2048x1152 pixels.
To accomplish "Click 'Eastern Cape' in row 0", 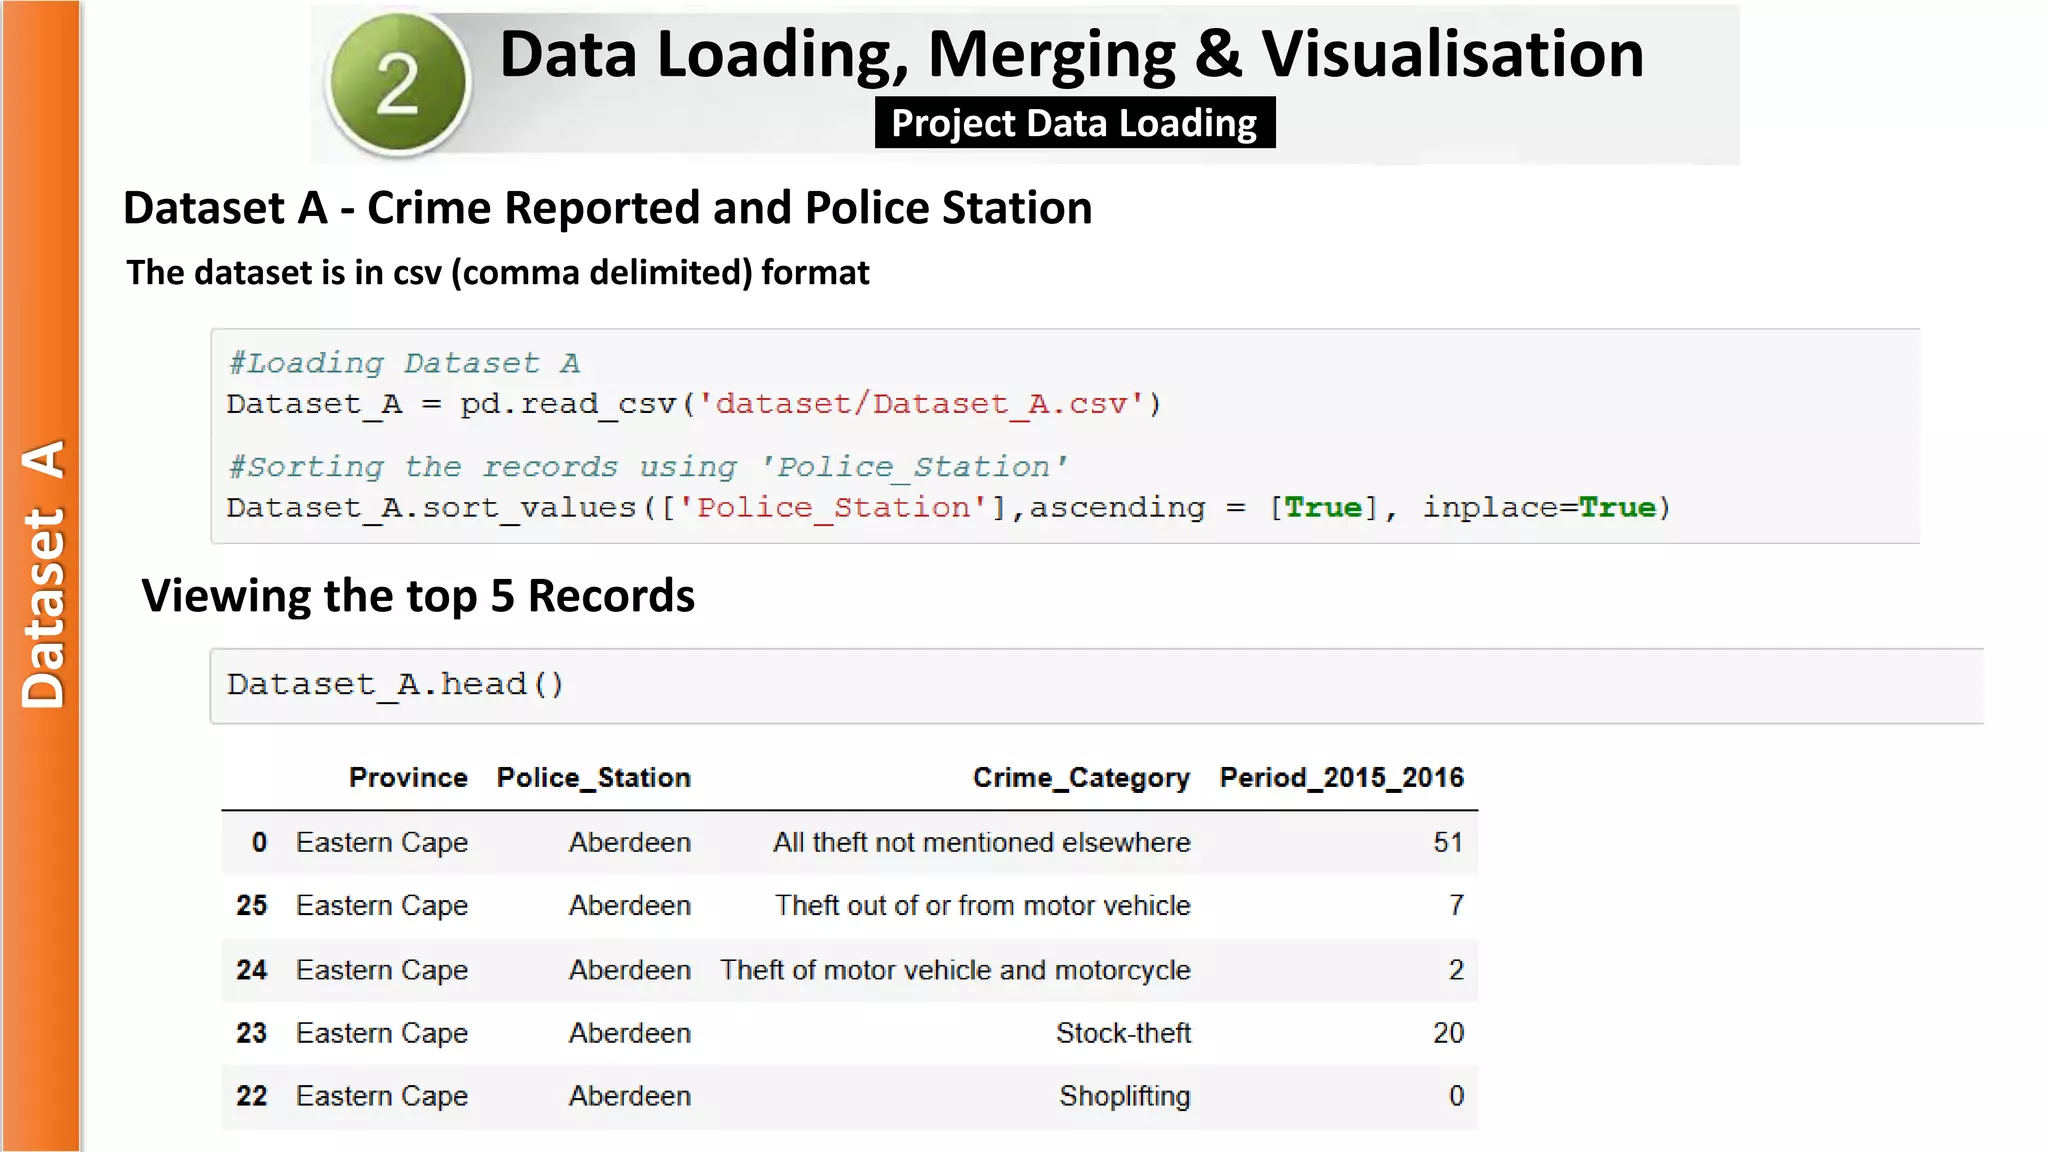I will click(x=382, y=843).
